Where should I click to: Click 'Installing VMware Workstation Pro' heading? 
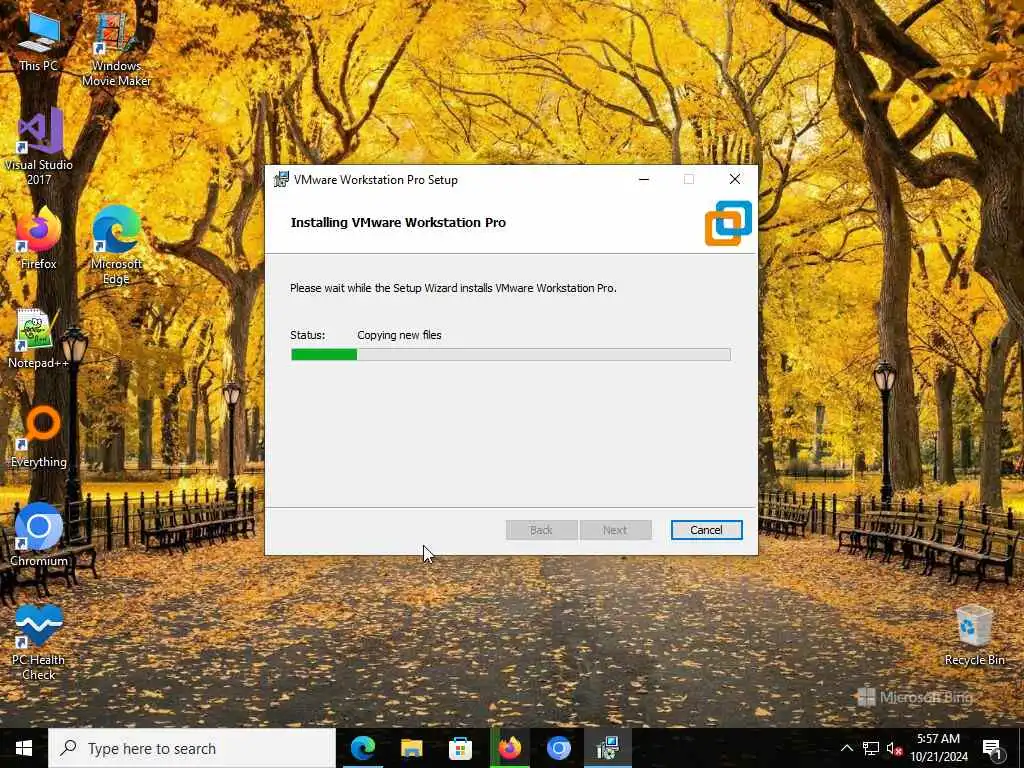(398, 223)
